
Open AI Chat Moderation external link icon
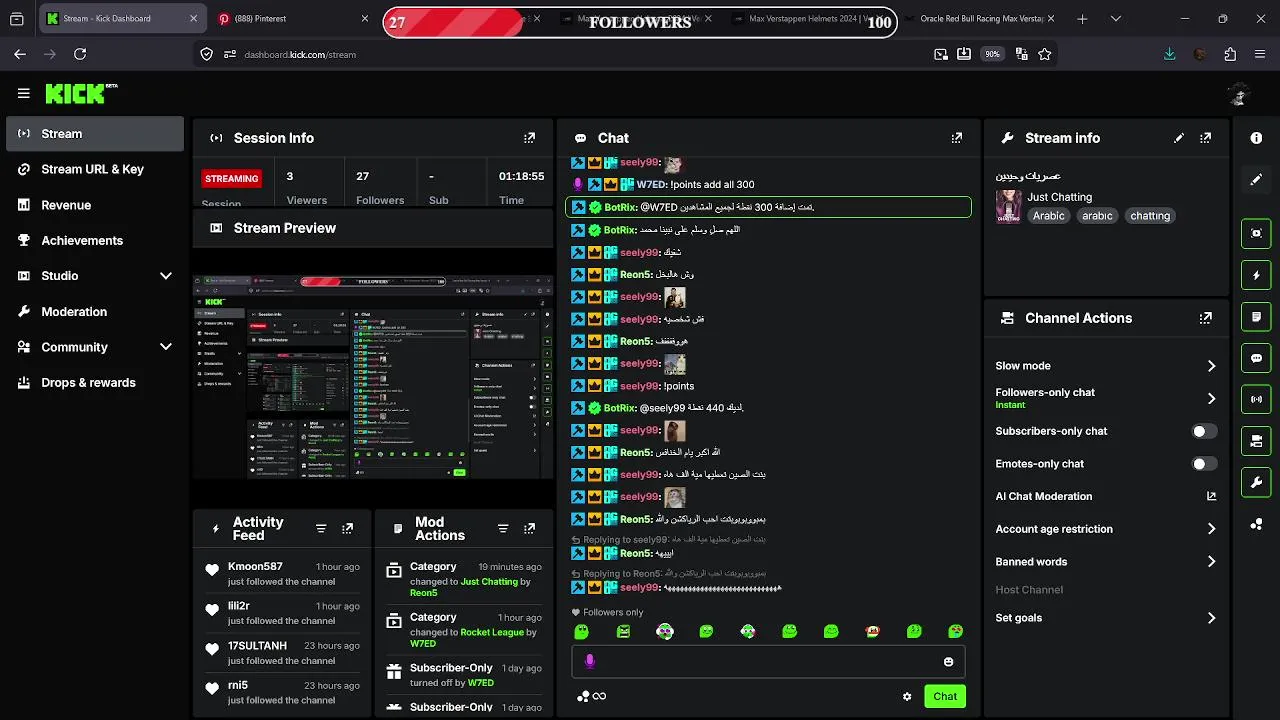click(1211, 496)
